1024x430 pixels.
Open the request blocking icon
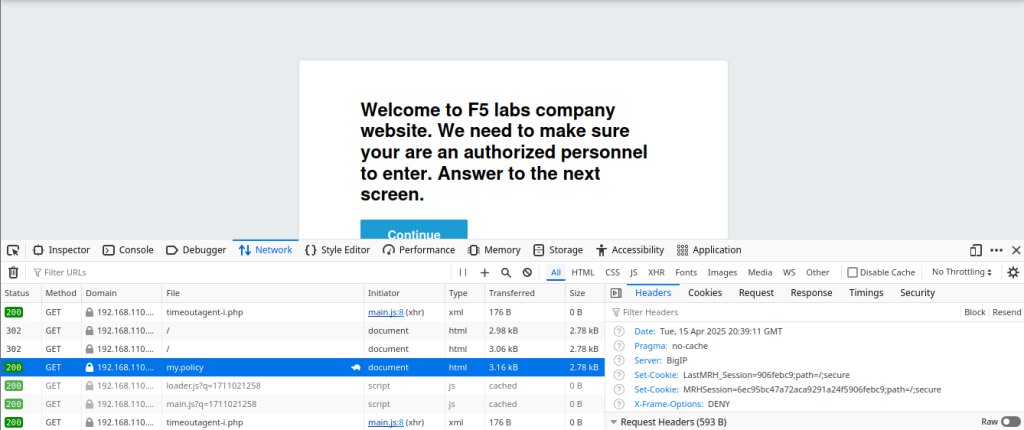point(527,272)
